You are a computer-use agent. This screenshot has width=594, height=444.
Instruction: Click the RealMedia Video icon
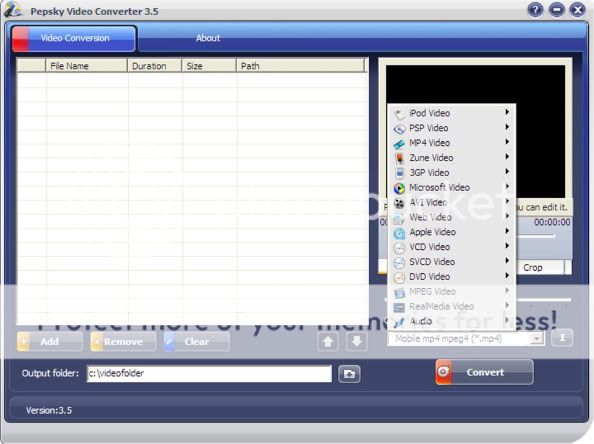coord(399,307)
